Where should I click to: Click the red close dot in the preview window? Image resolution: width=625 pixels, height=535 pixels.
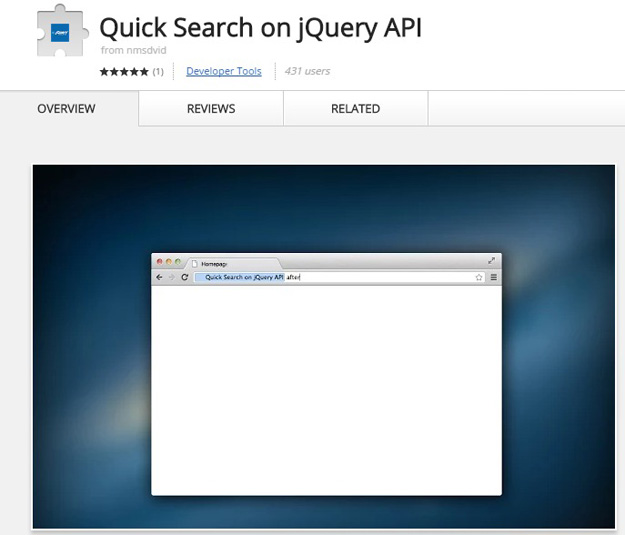(159, 262)
